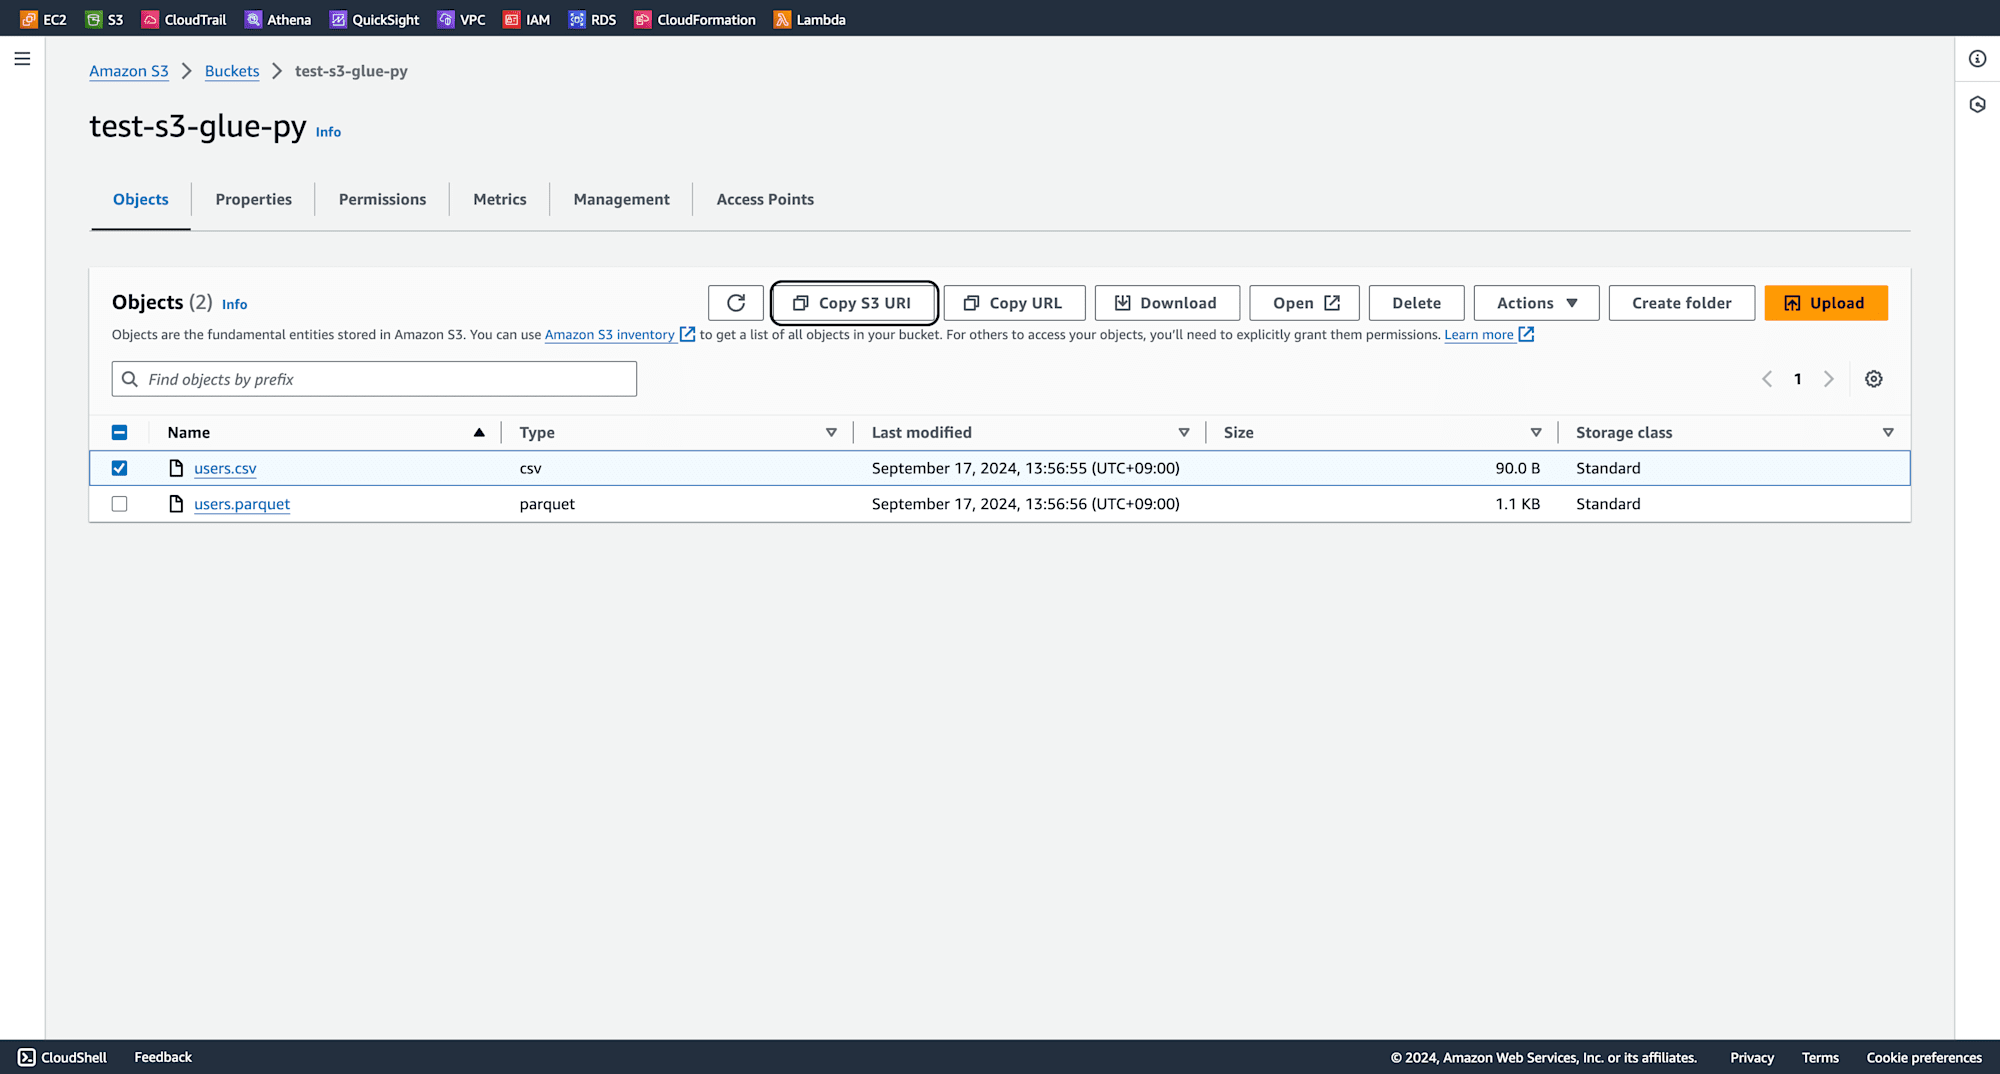Click Create folder button
Screen dimensions: 2000x1074
pos(1682,303)
